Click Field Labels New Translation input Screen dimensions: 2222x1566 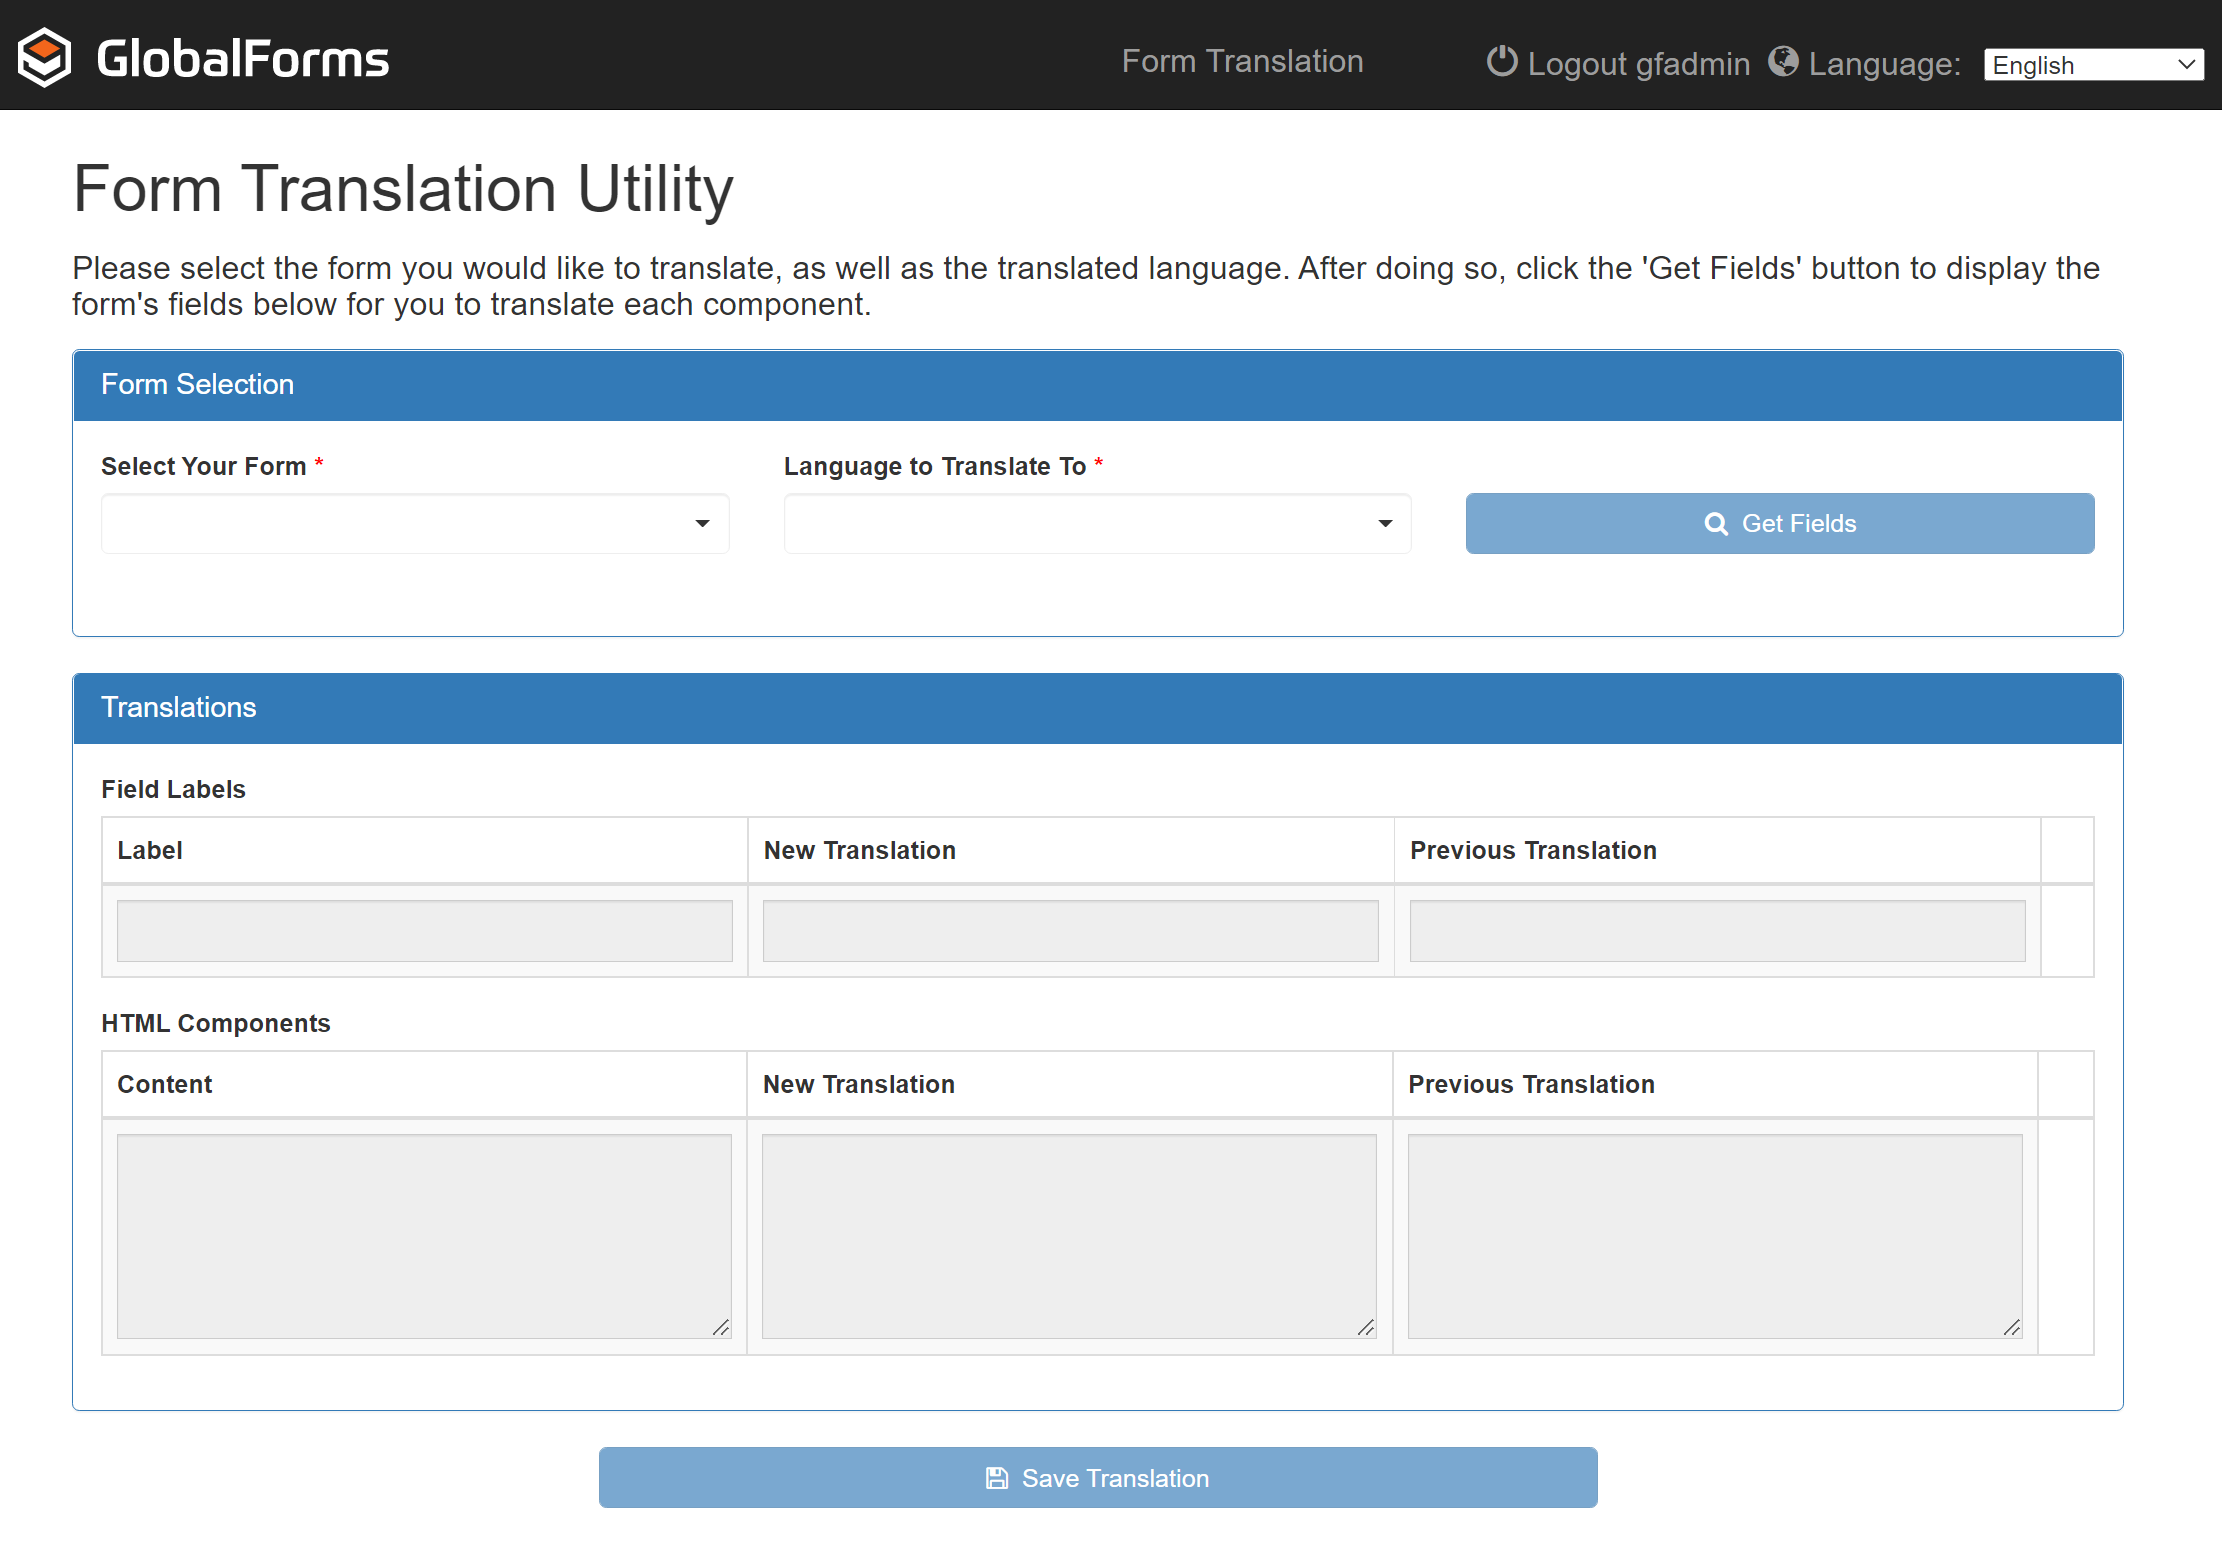pos(1070,931)
